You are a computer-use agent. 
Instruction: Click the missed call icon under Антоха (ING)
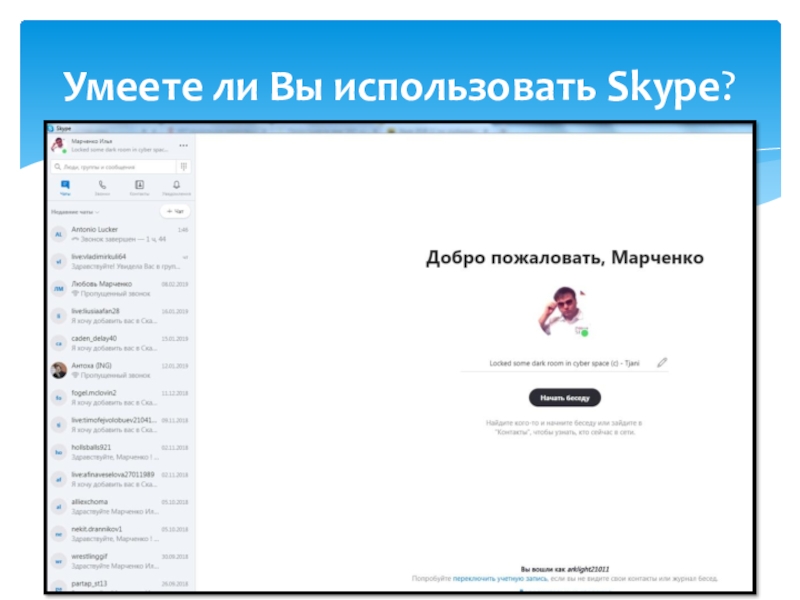(76, 375)
